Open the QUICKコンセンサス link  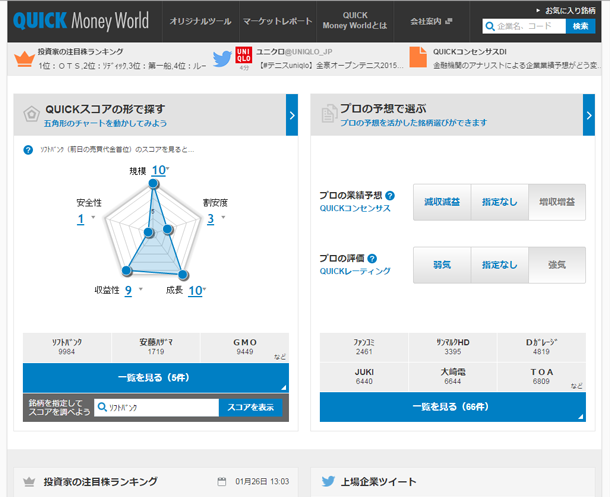pyautogui.click(x=355, y=208)
